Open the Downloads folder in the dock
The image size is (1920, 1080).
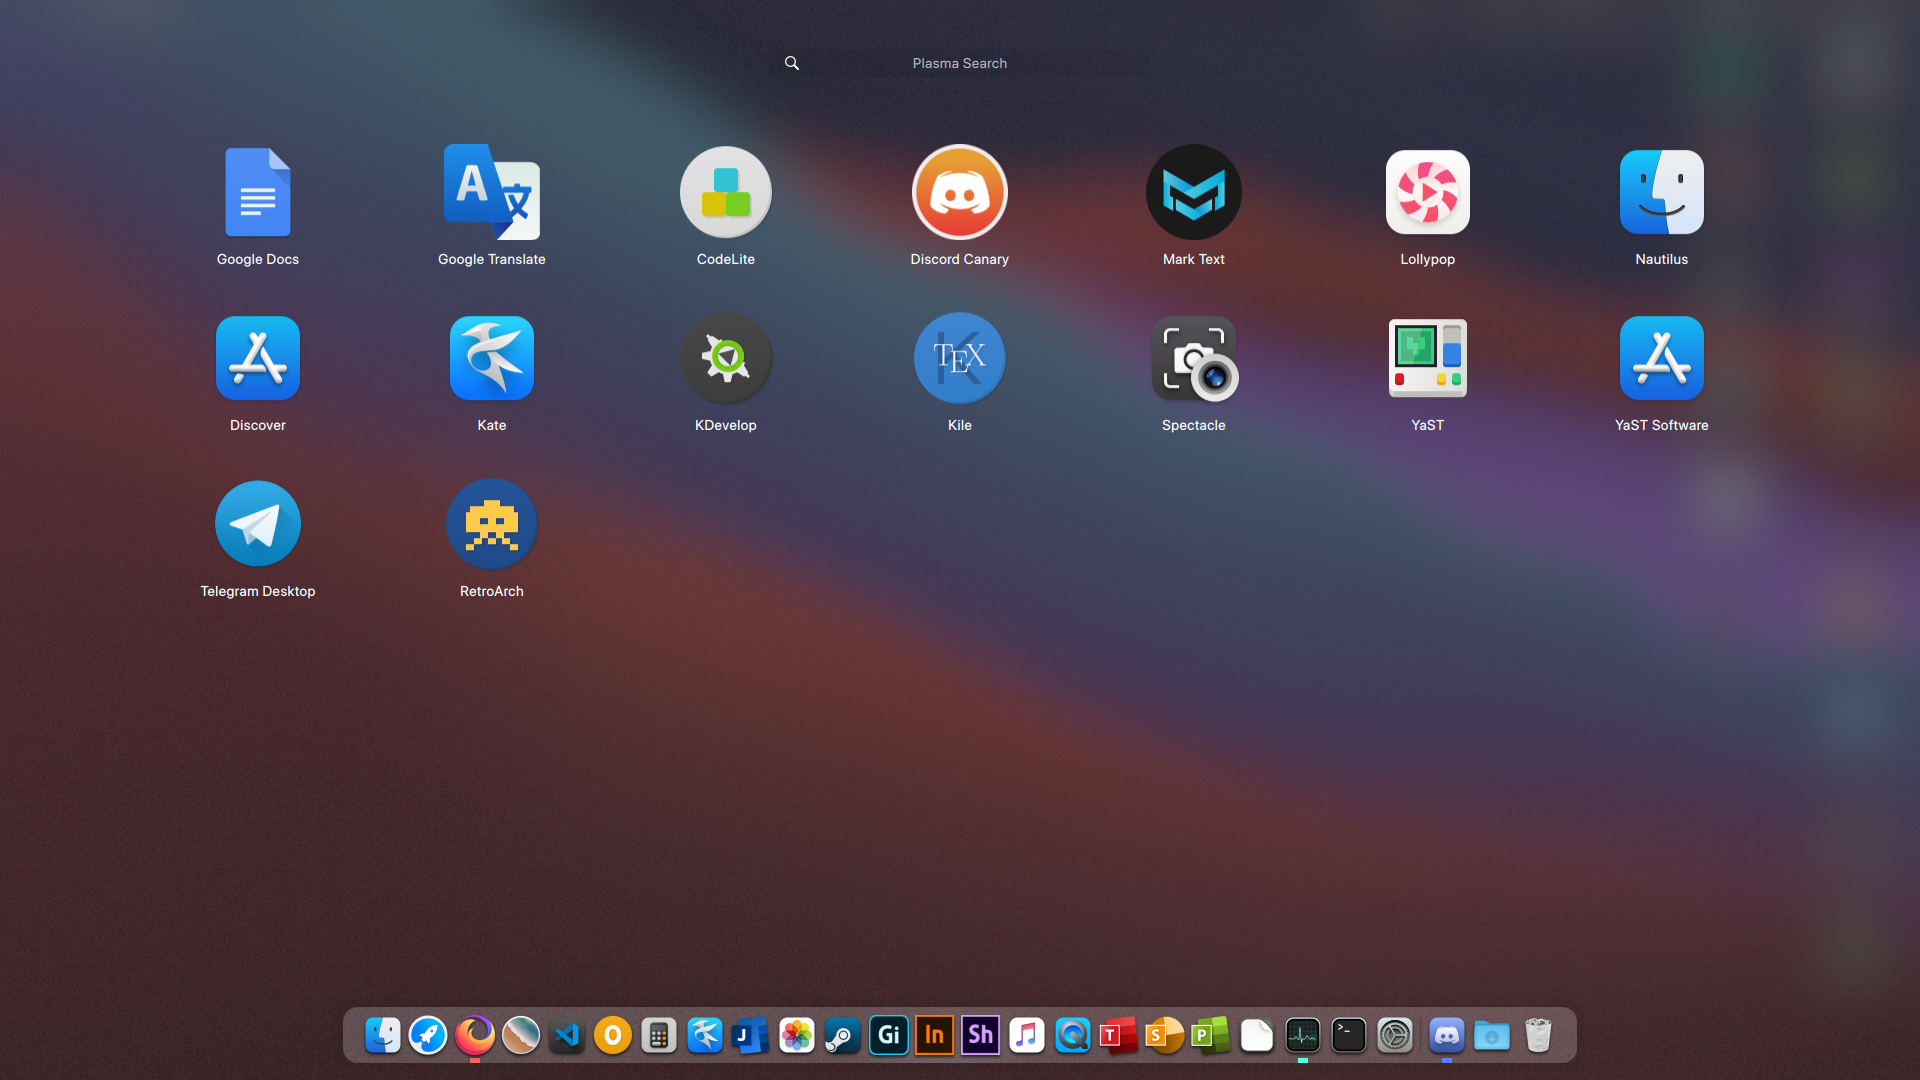click(1492, 1035)
